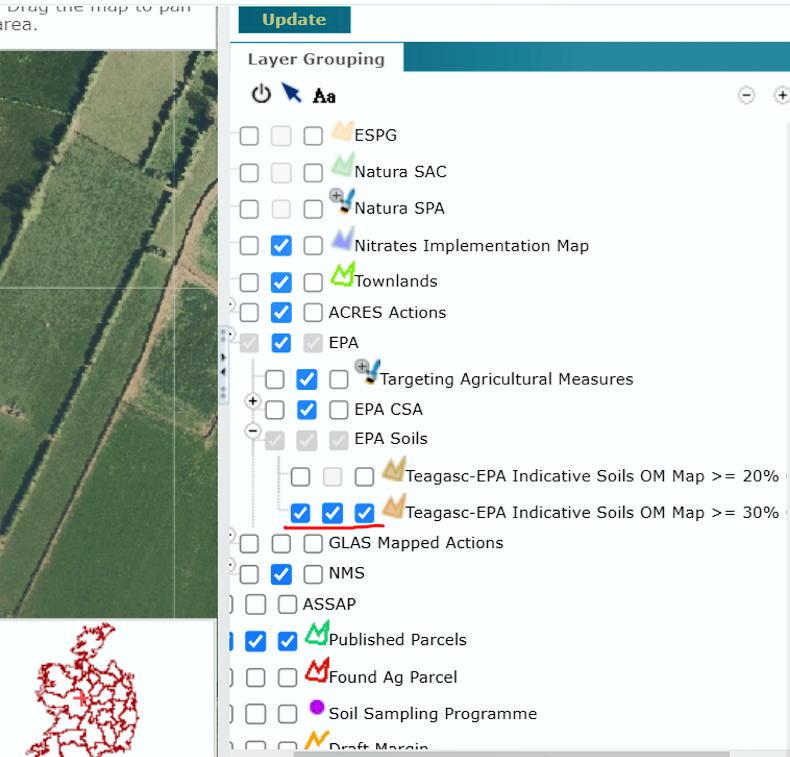790x757 pixels.
Task: Click the Ireland overview map thumbnail
Action: 84,690
